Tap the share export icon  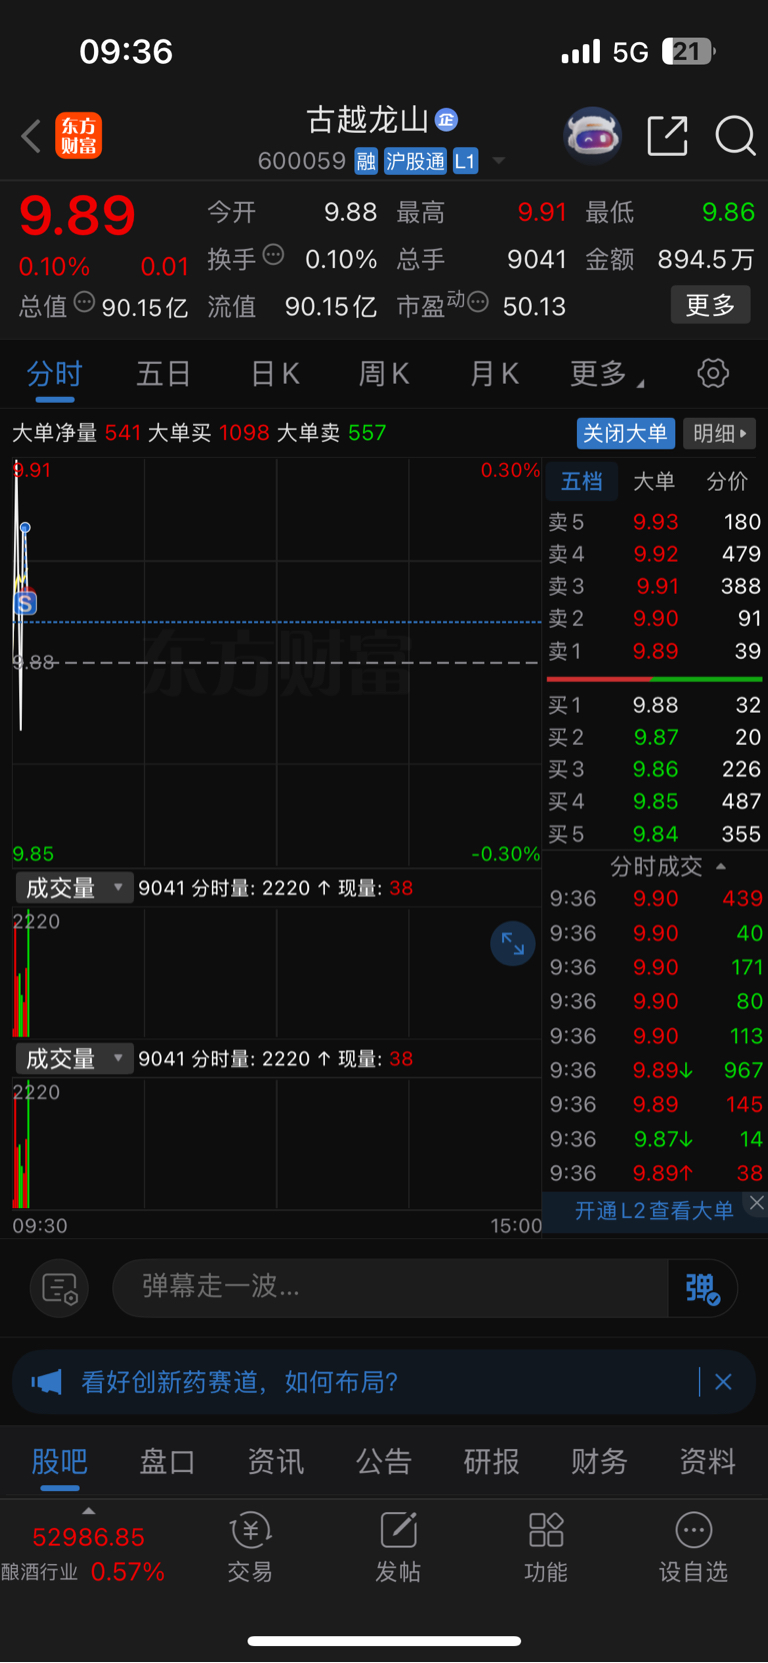tap(667, 135)
